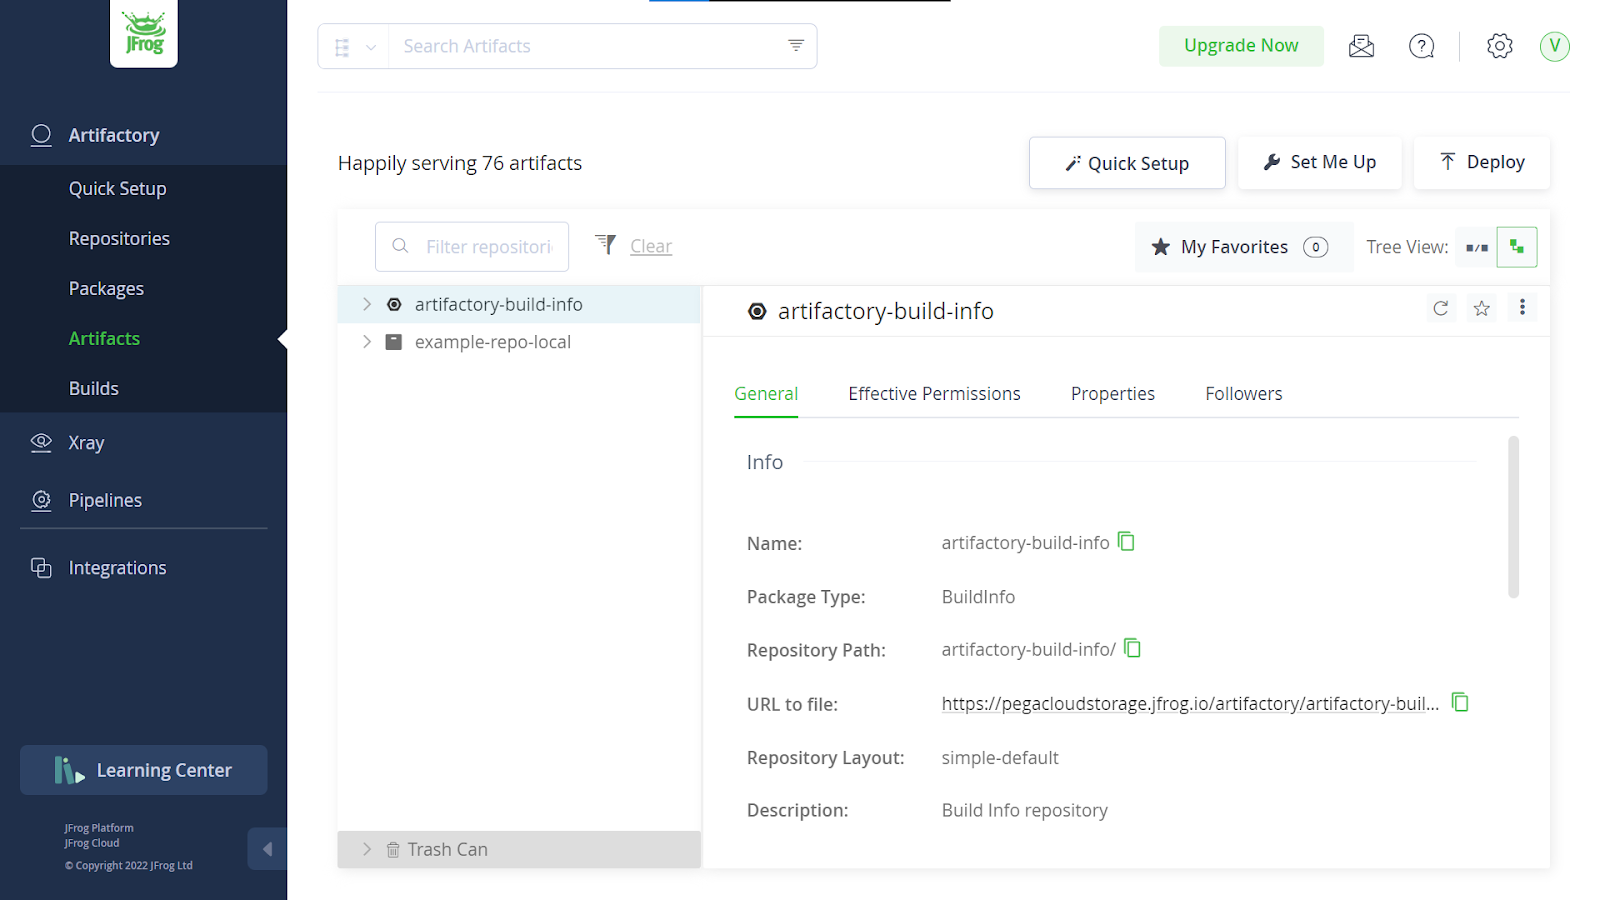
Task: Click the Quick Setup button
Action: 1127,163
